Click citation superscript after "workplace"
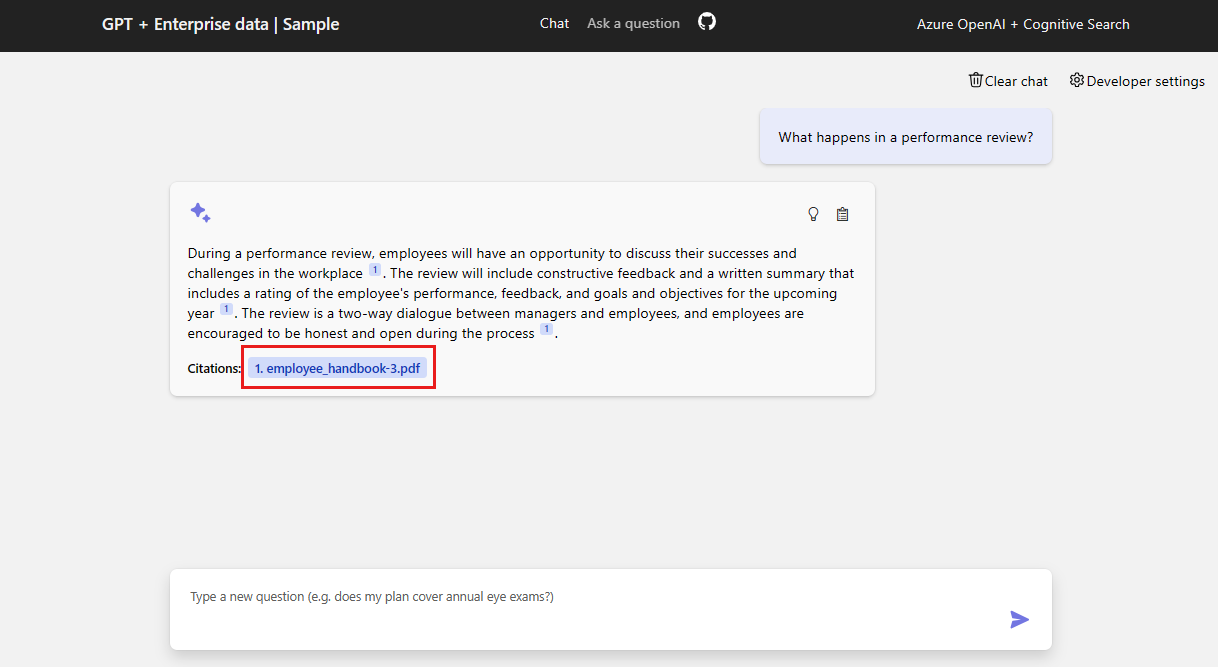The width and height of the screenshot is (1218, 667). pos(375,270)
